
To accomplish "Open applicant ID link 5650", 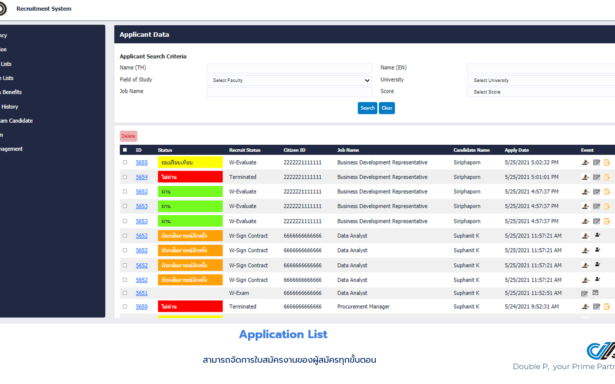I will [142, 307].
